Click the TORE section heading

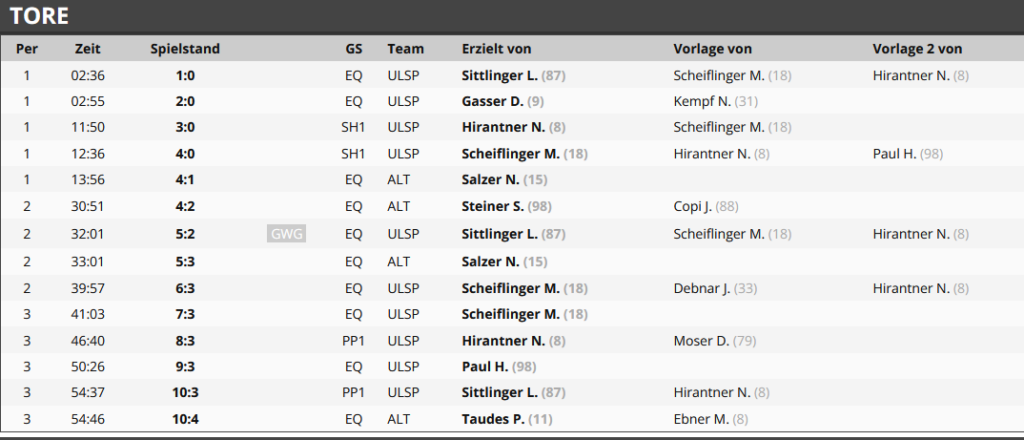tap(39, 16)
